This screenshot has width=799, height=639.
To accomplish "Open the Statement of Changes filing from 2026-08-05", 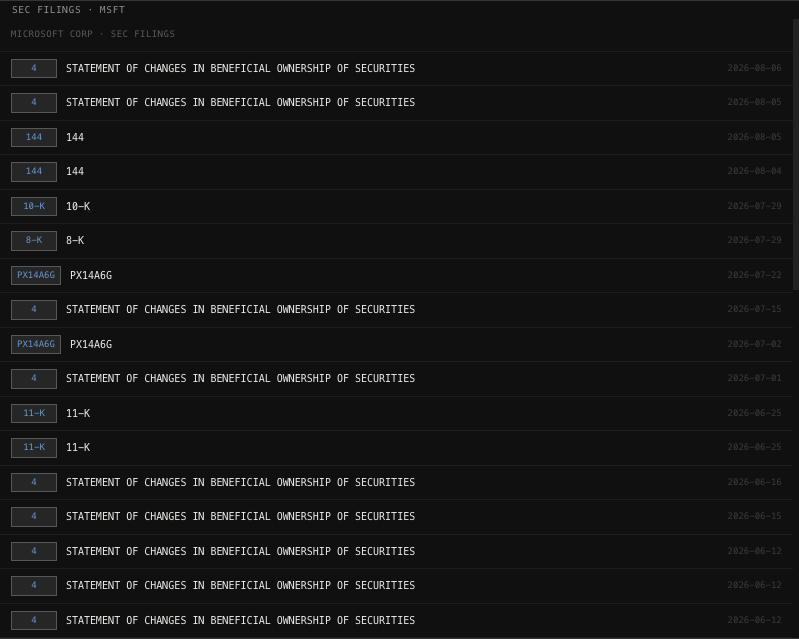I will 240,102.
